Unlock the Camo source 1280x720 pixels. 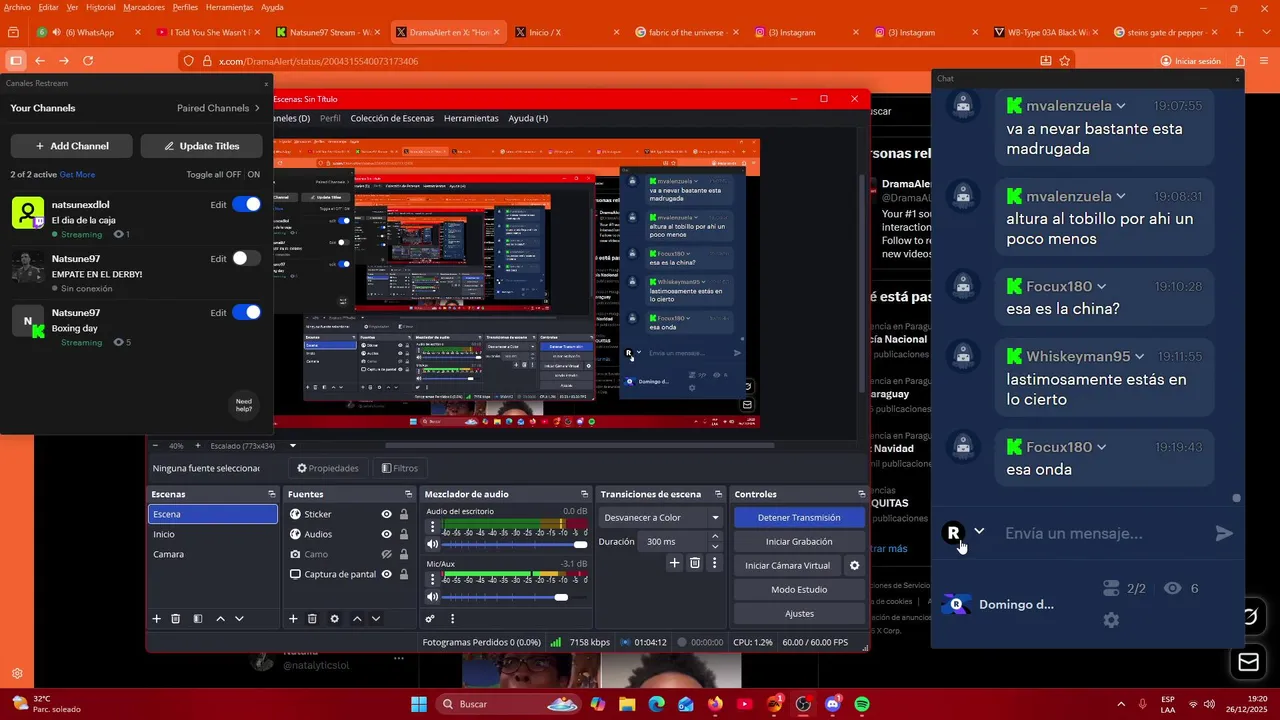[404, 554]
